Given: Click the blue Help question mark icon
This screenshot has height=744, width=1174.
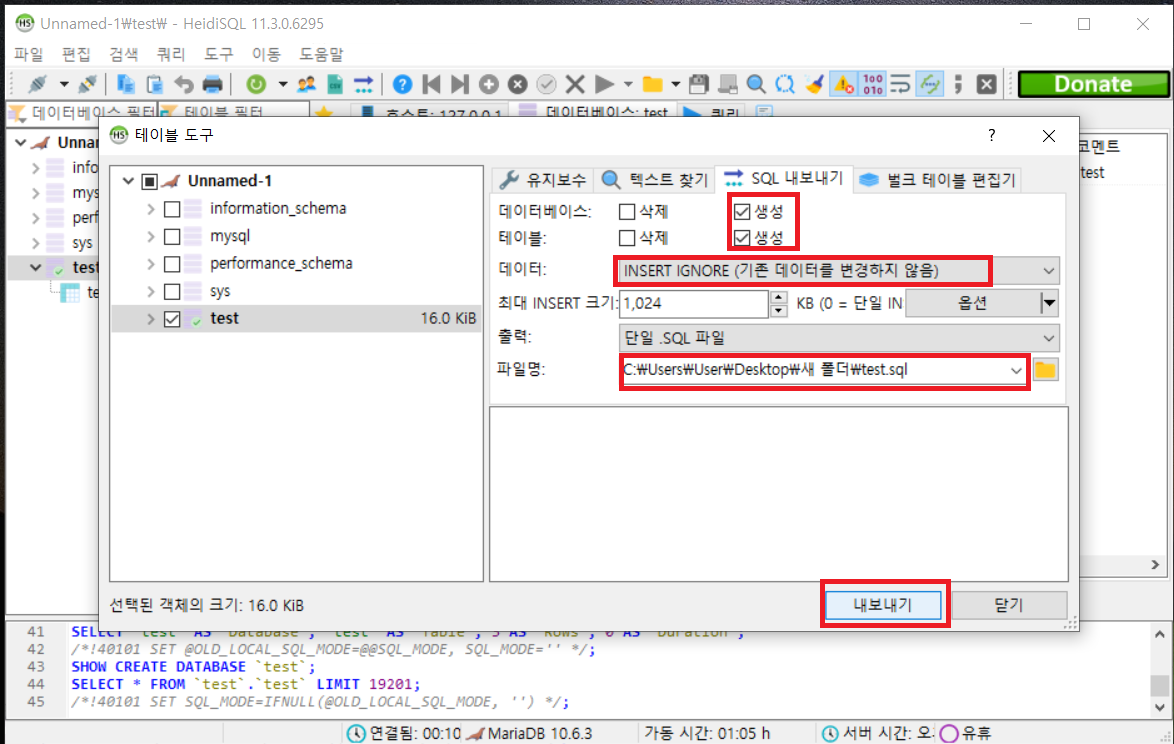Looking at the screenshot, I should coord(402,84).
